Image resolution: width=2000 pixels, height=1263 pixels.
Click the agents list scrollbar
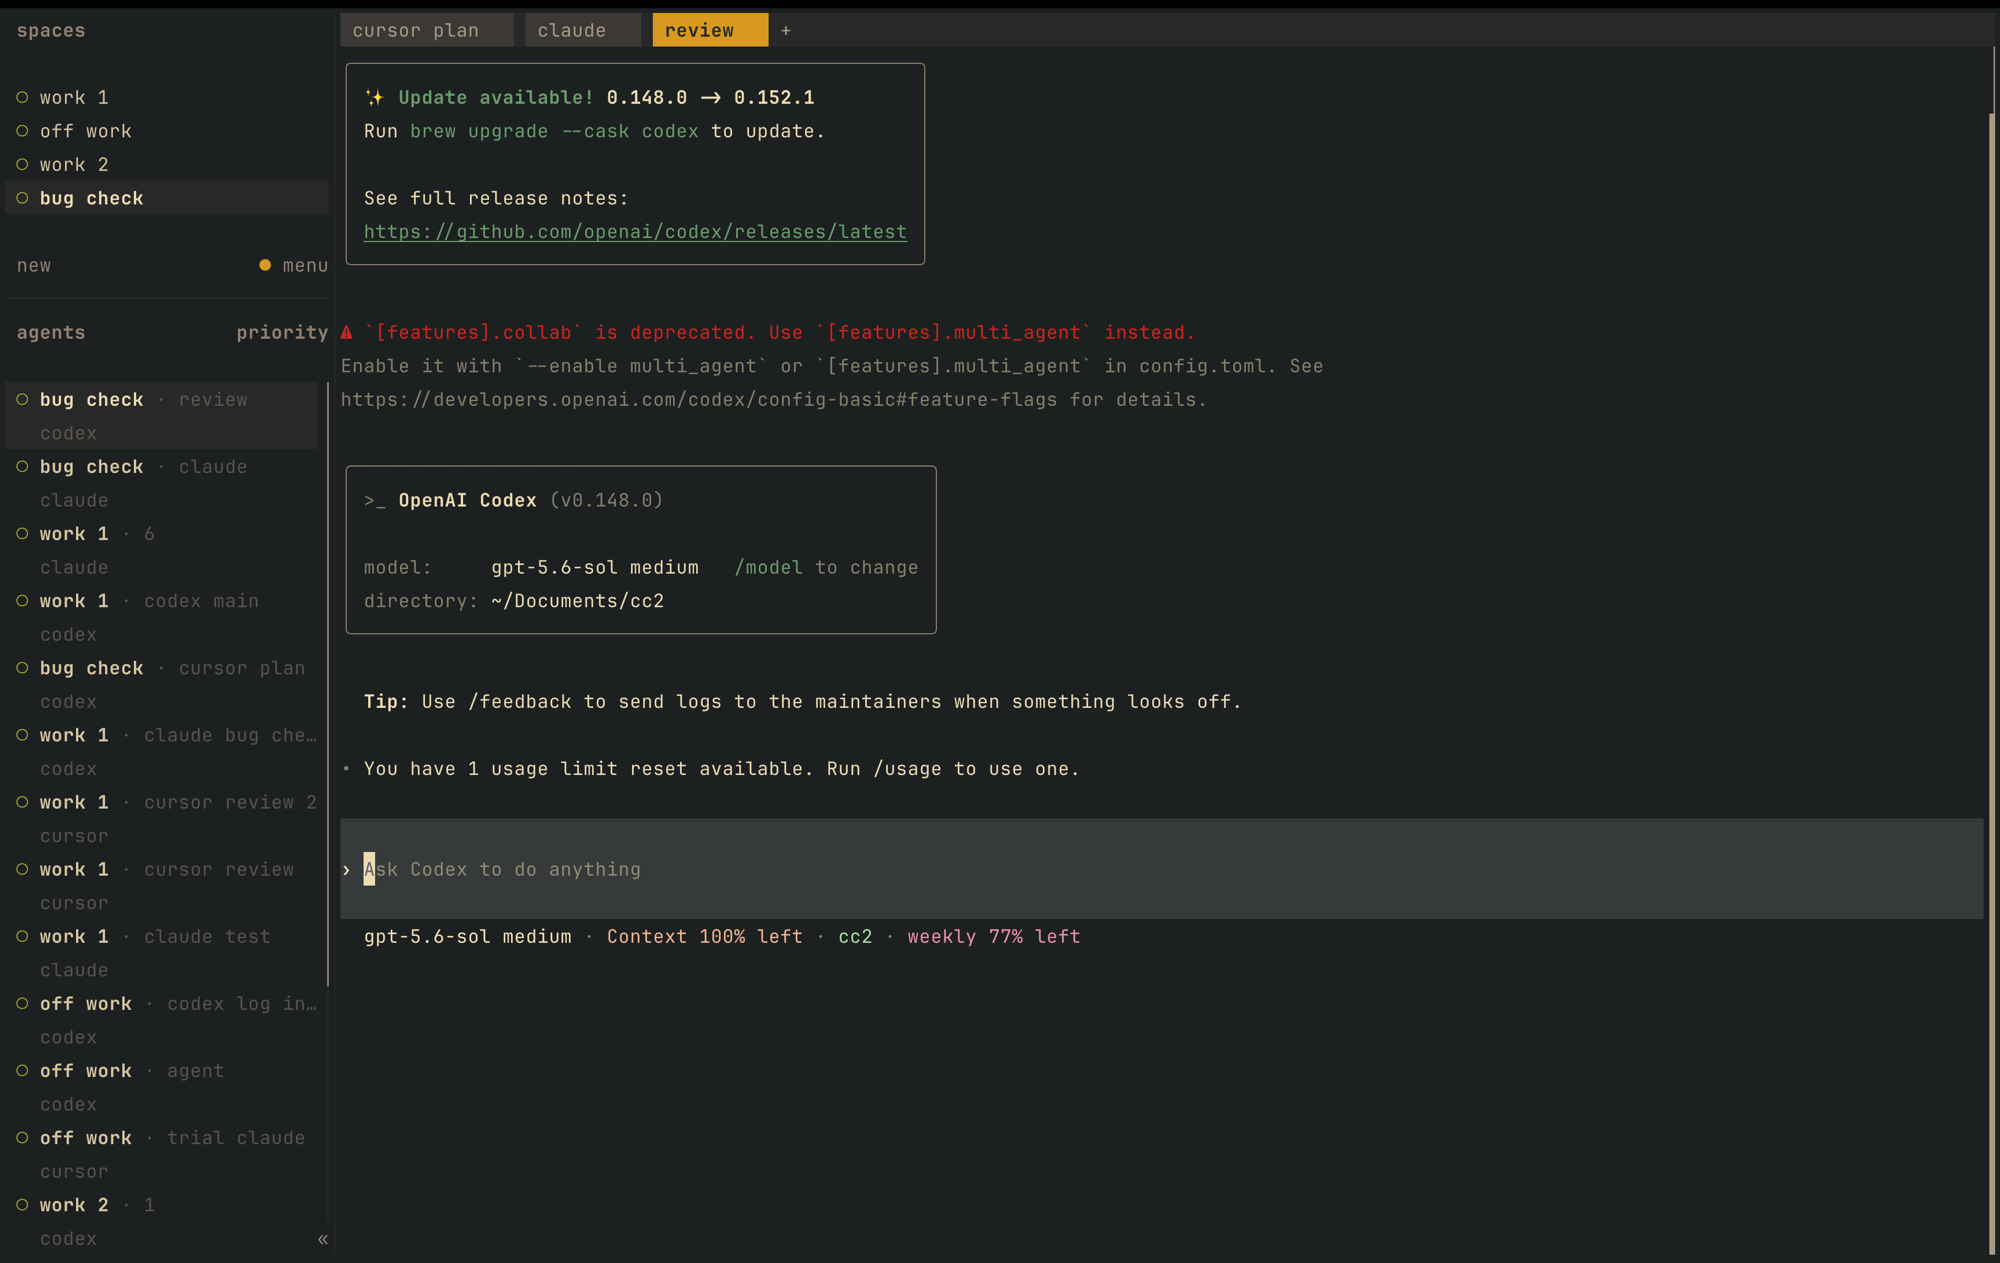click(328, 683)
